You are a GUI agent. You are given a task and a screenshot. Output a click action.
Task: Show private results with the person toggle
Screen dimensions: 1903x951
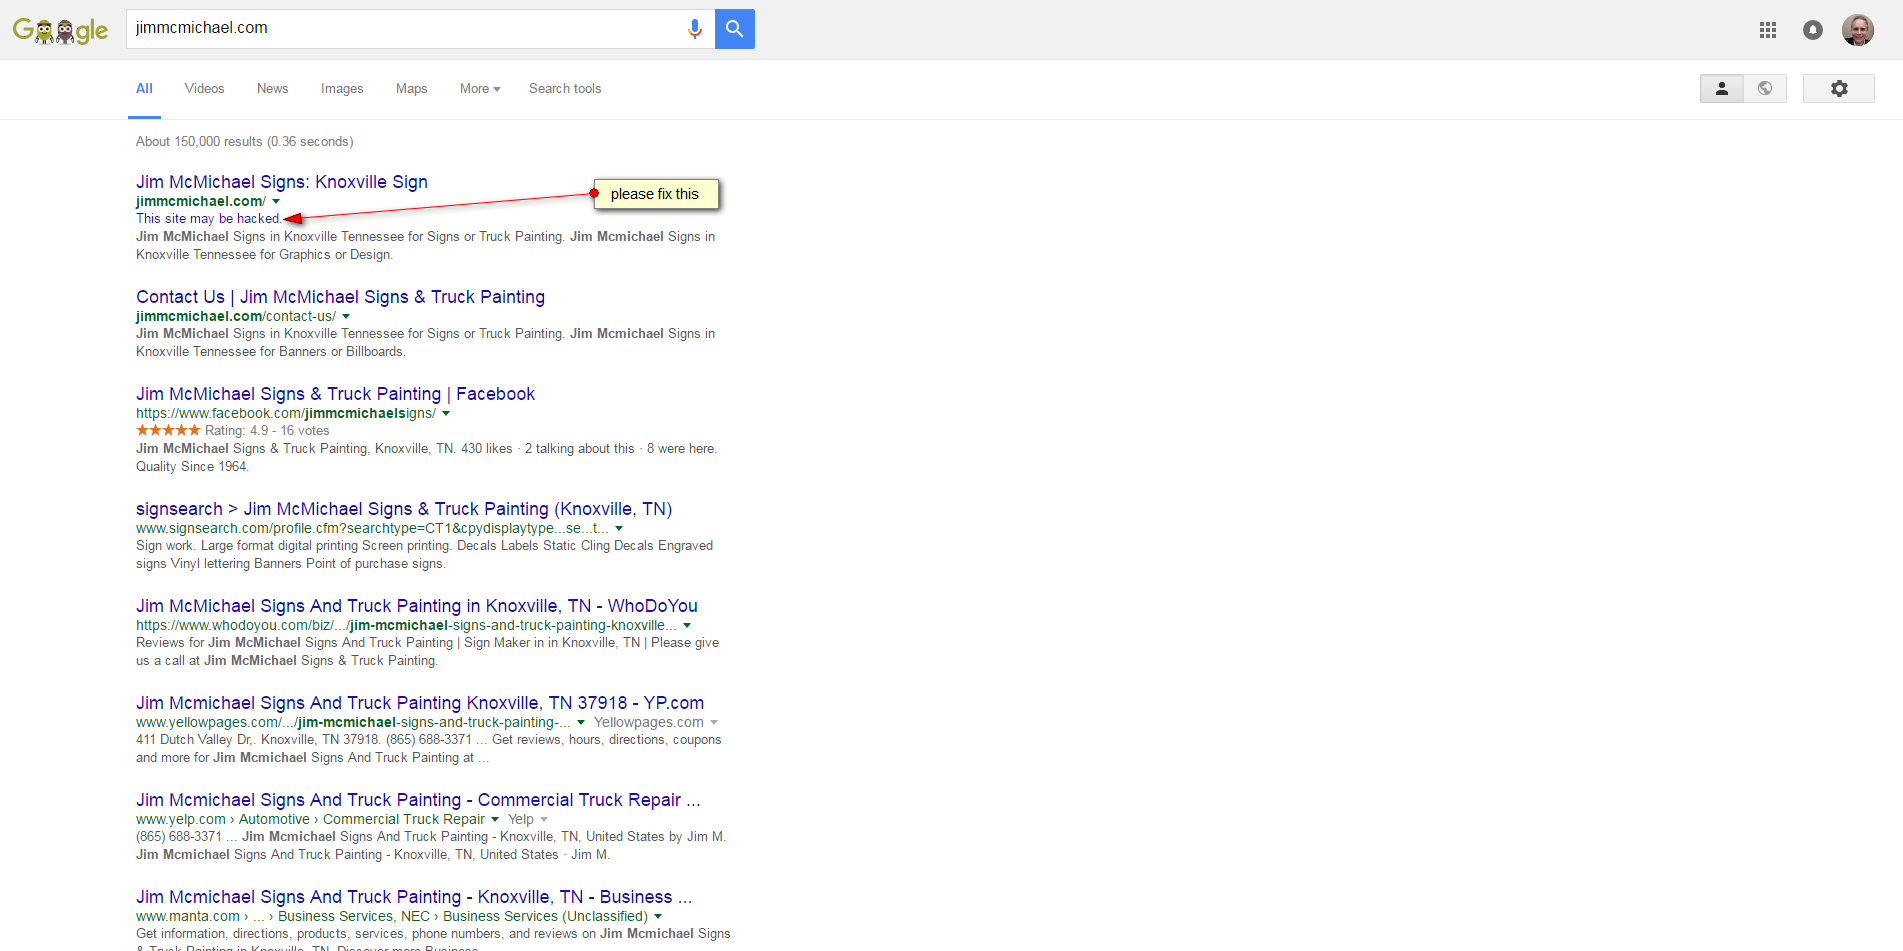(1722, 89)
